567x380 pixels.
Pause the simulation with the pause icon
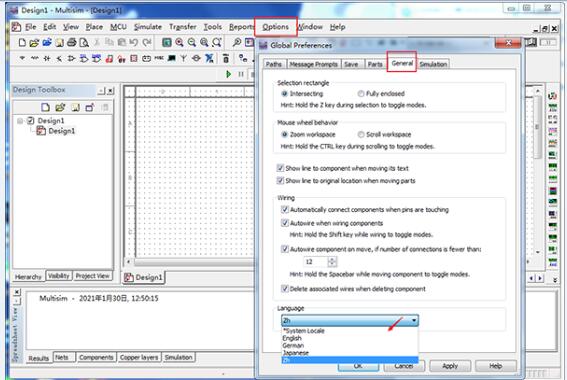point(241,74)
